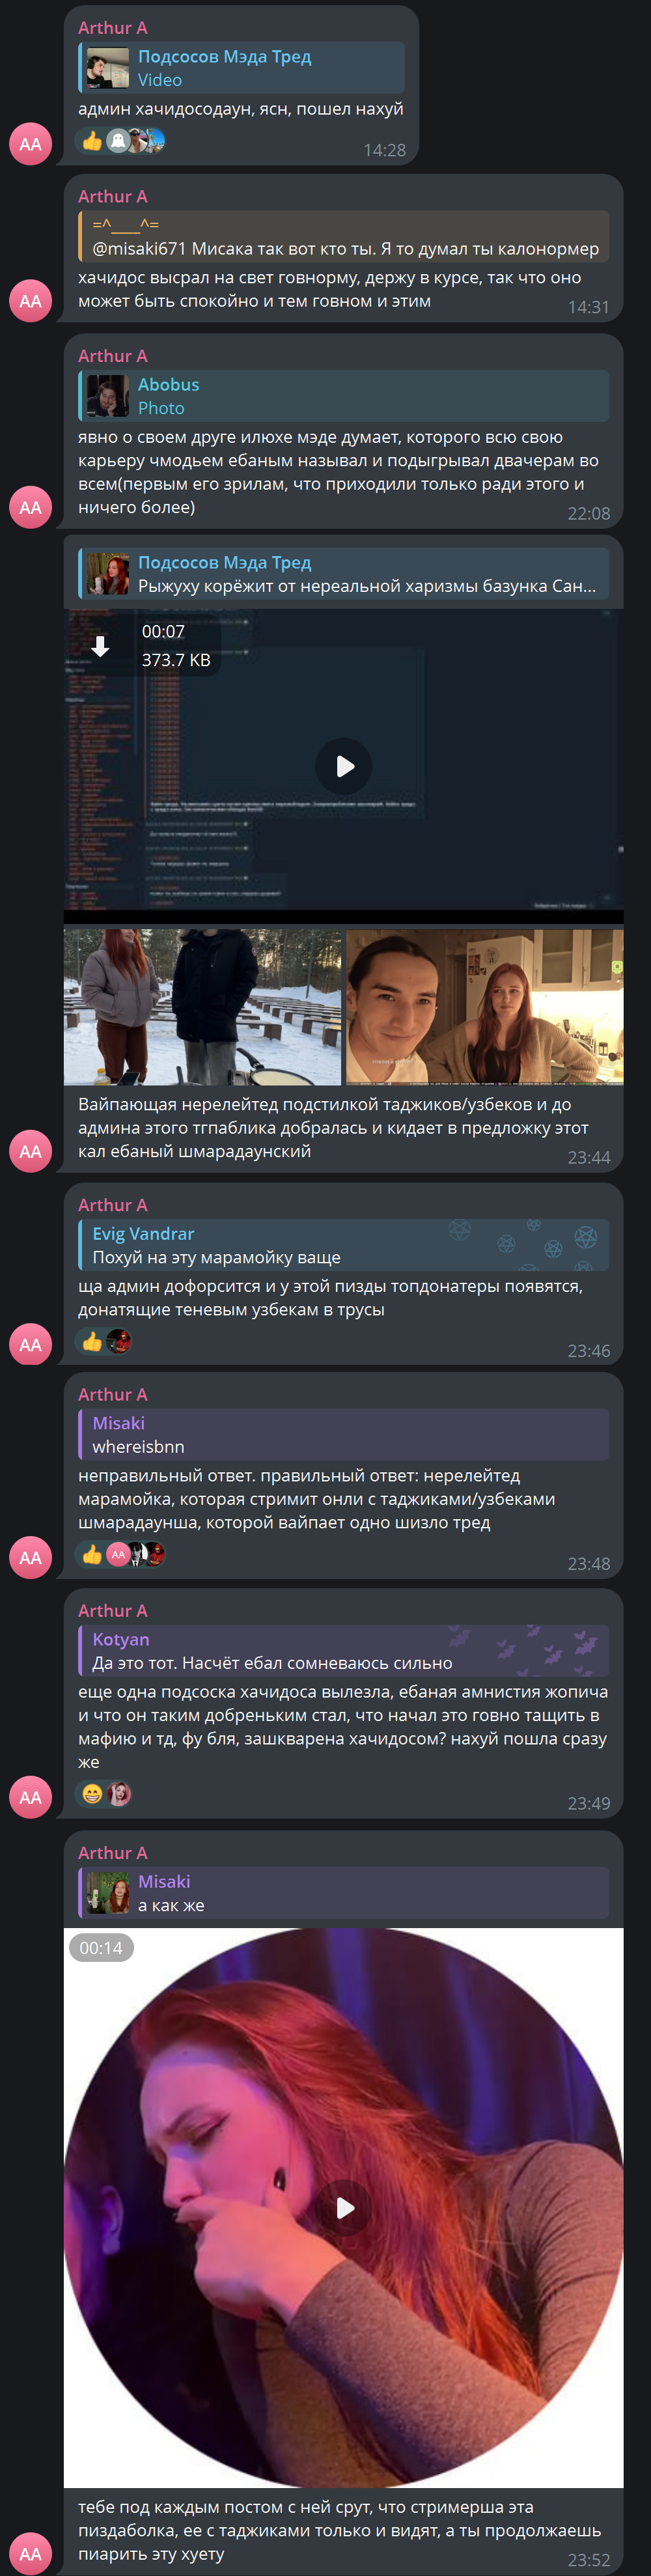This screenshot has width=651, height=2576.
Task: Click the Arthur A name on the 14:31 message
Action: click(112, 196)
